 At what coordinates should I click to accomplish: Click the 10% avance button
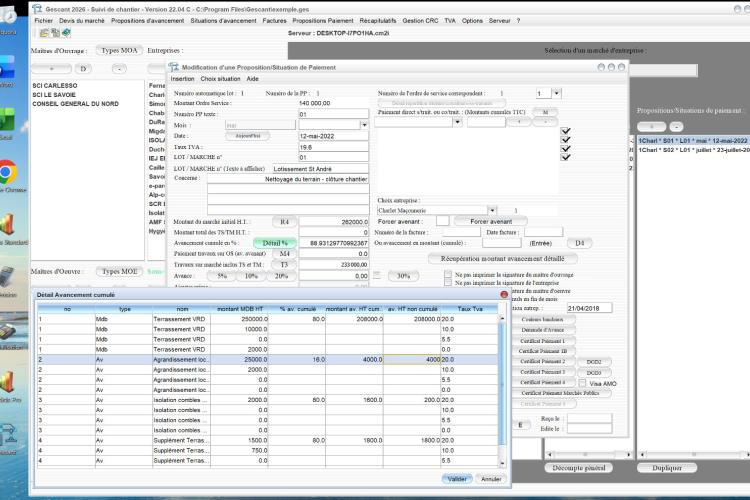tap(251, 276)
